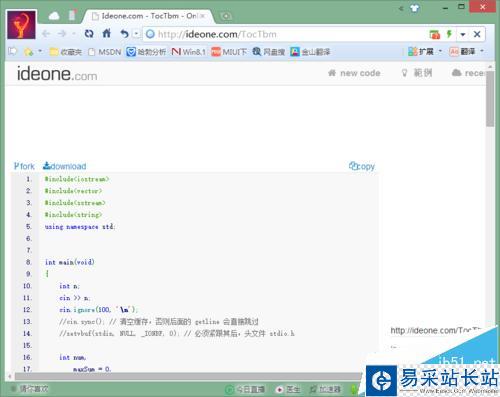
Task: Click the undo restore arrow icon
Action: 125,34
